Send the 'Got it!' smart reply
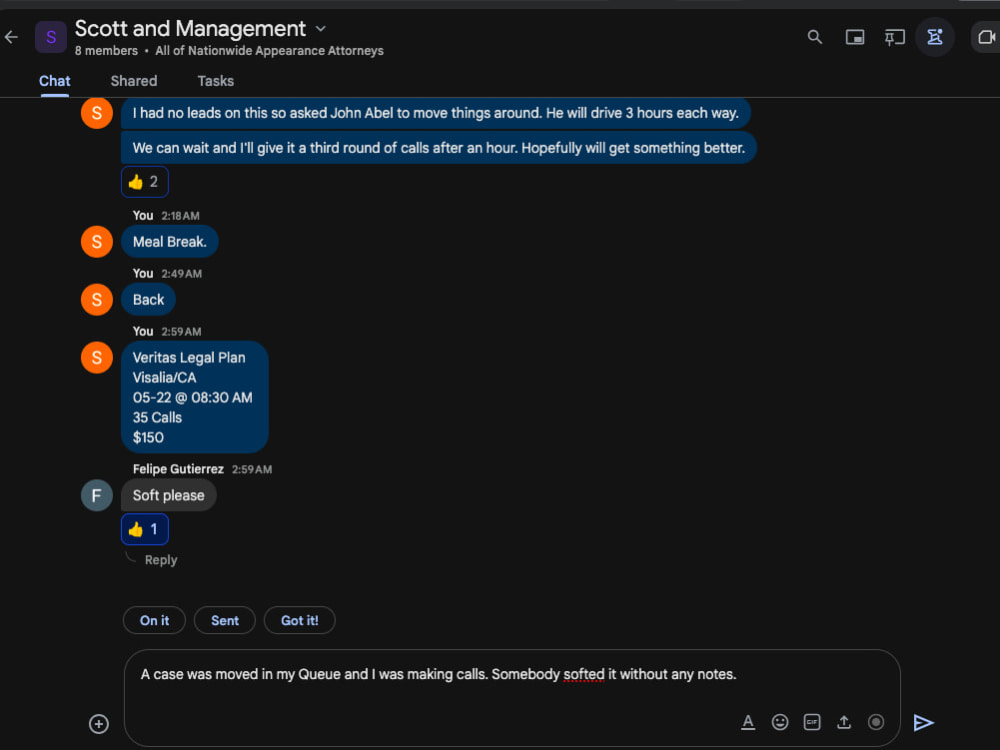The image size is (1000, 750). tap(300, 621)
